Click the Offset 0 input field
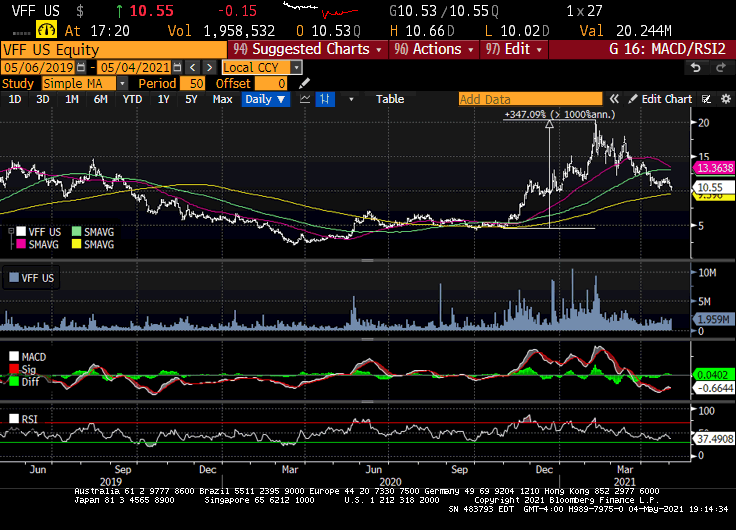Image resolution: width=736 pixels, height=530 pixels. click(270, 84)
